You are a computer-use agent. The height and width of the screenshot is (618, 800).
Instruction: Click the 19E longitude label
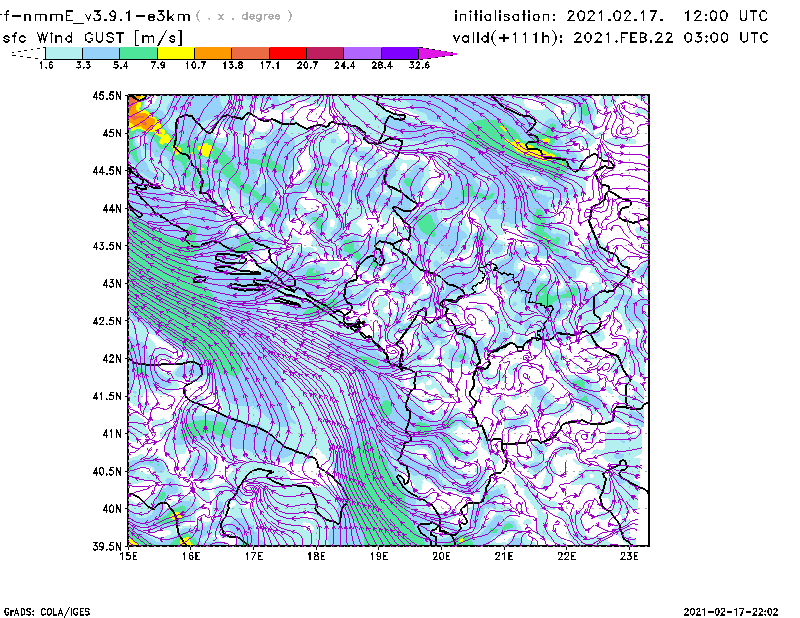click(x=379, y=556)
